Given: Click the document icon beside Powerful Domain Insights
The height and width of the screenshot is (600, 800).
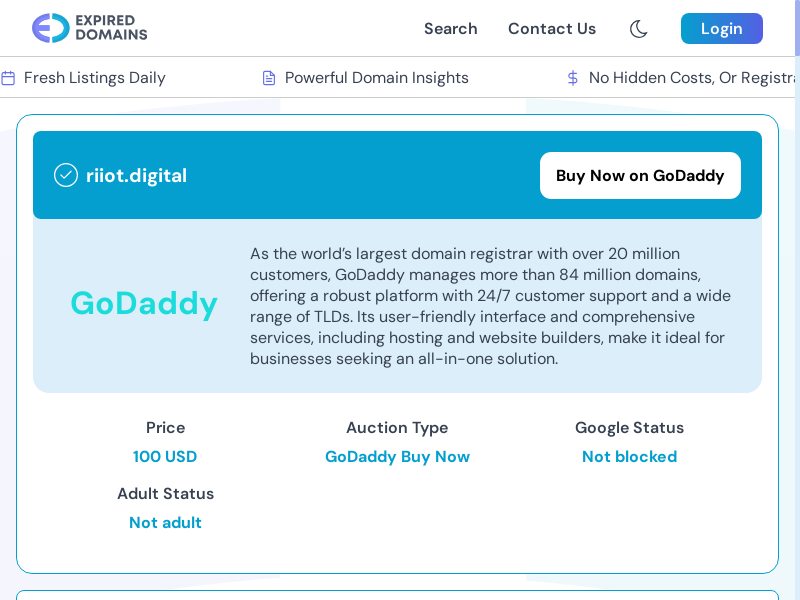Looking at the screenshot, I should pos(268,78).
